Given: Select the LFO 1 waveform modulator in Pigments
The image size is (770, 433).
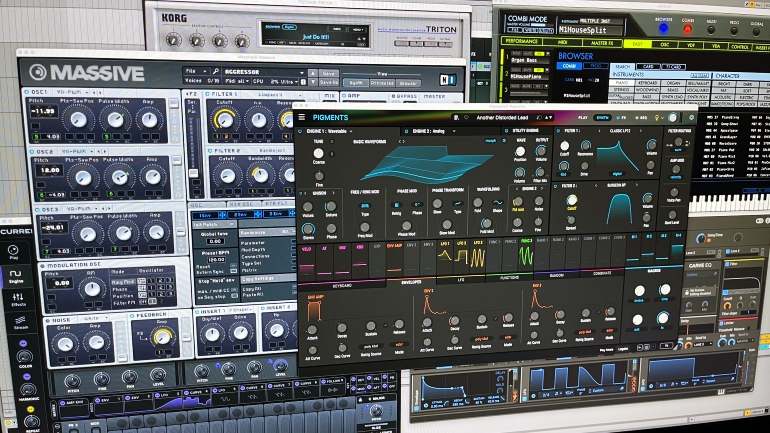Looking at the screenshot, I should click(444, 253).
